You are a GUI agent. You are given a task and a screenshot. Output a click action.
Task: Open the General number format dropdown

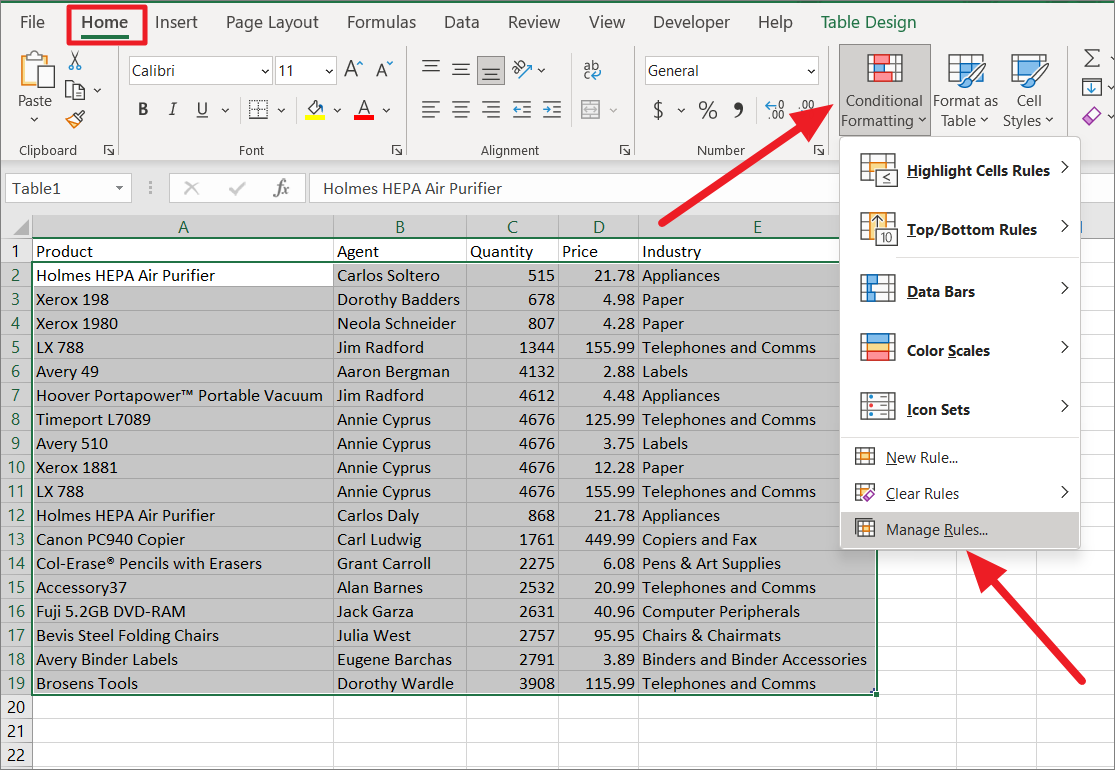click(x=811, y=71)
